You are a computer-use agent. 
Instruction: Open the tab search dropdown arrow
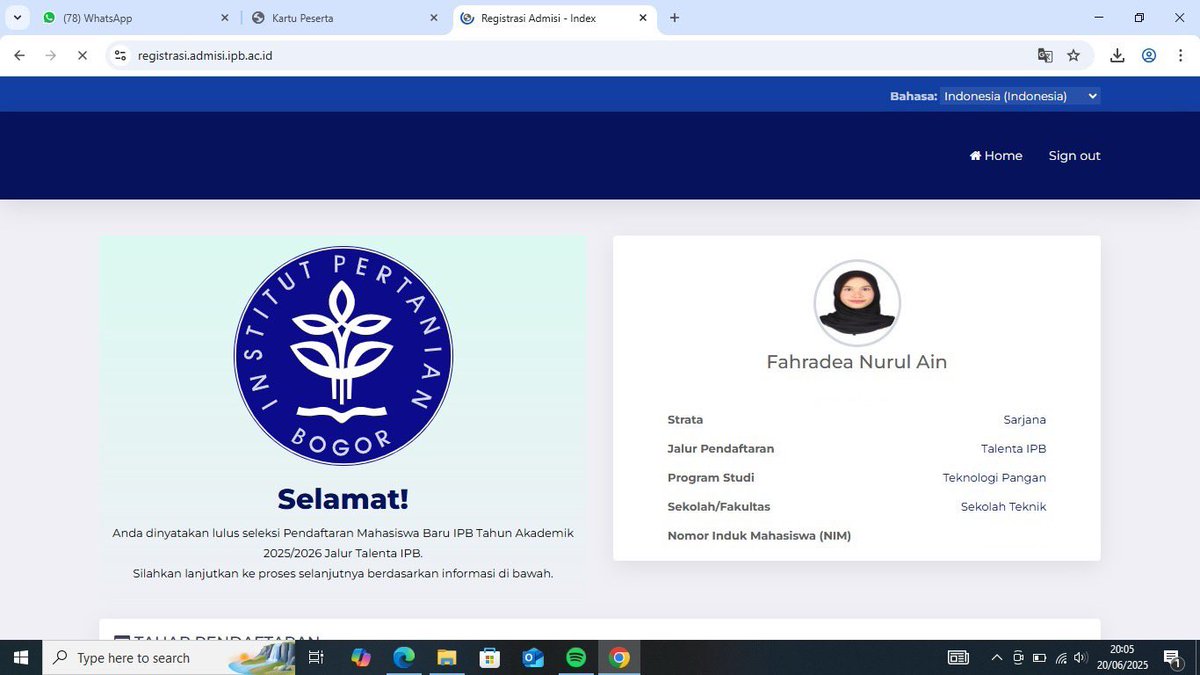tap(17, 18)
